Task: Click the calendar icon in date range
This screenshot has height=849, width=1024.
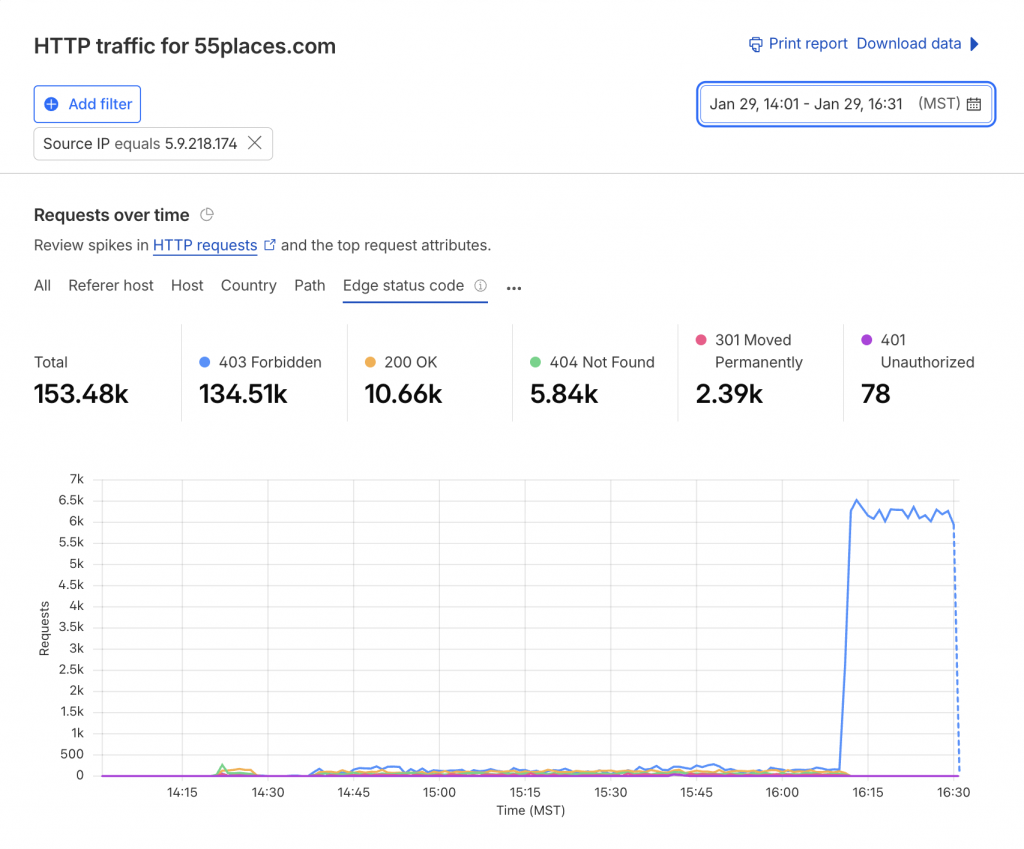Action: [x=974, y=104]
